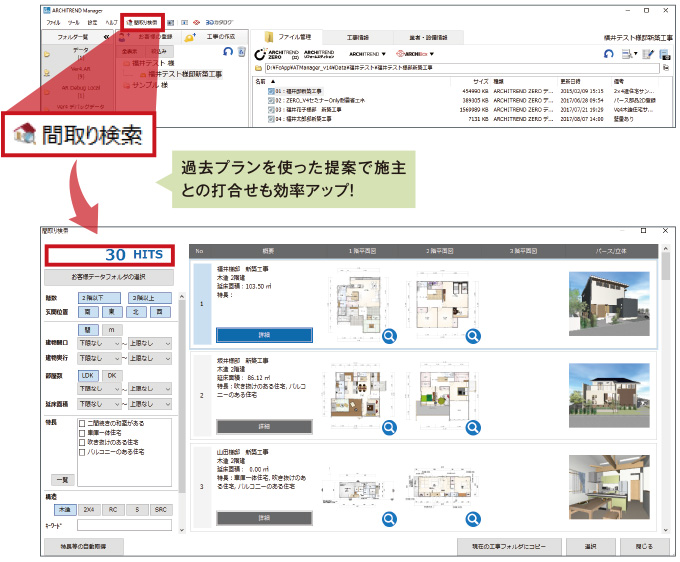
Task: Switch to the ファイル管理 tab
Action: pos(288,37)
